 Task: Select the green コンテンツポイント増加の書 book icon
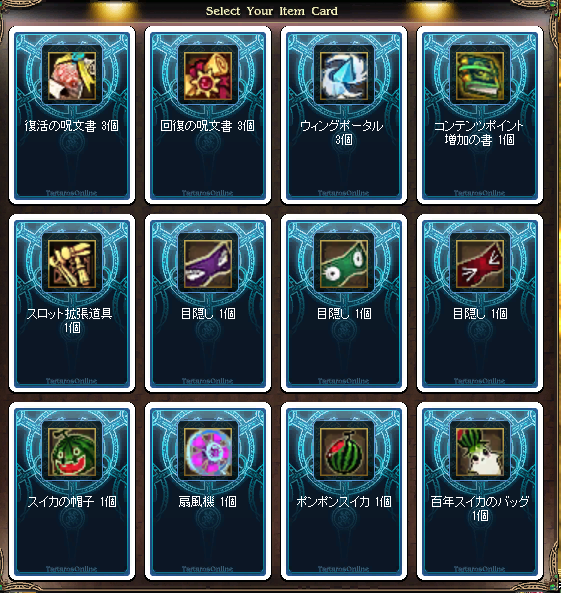point(480,76)
